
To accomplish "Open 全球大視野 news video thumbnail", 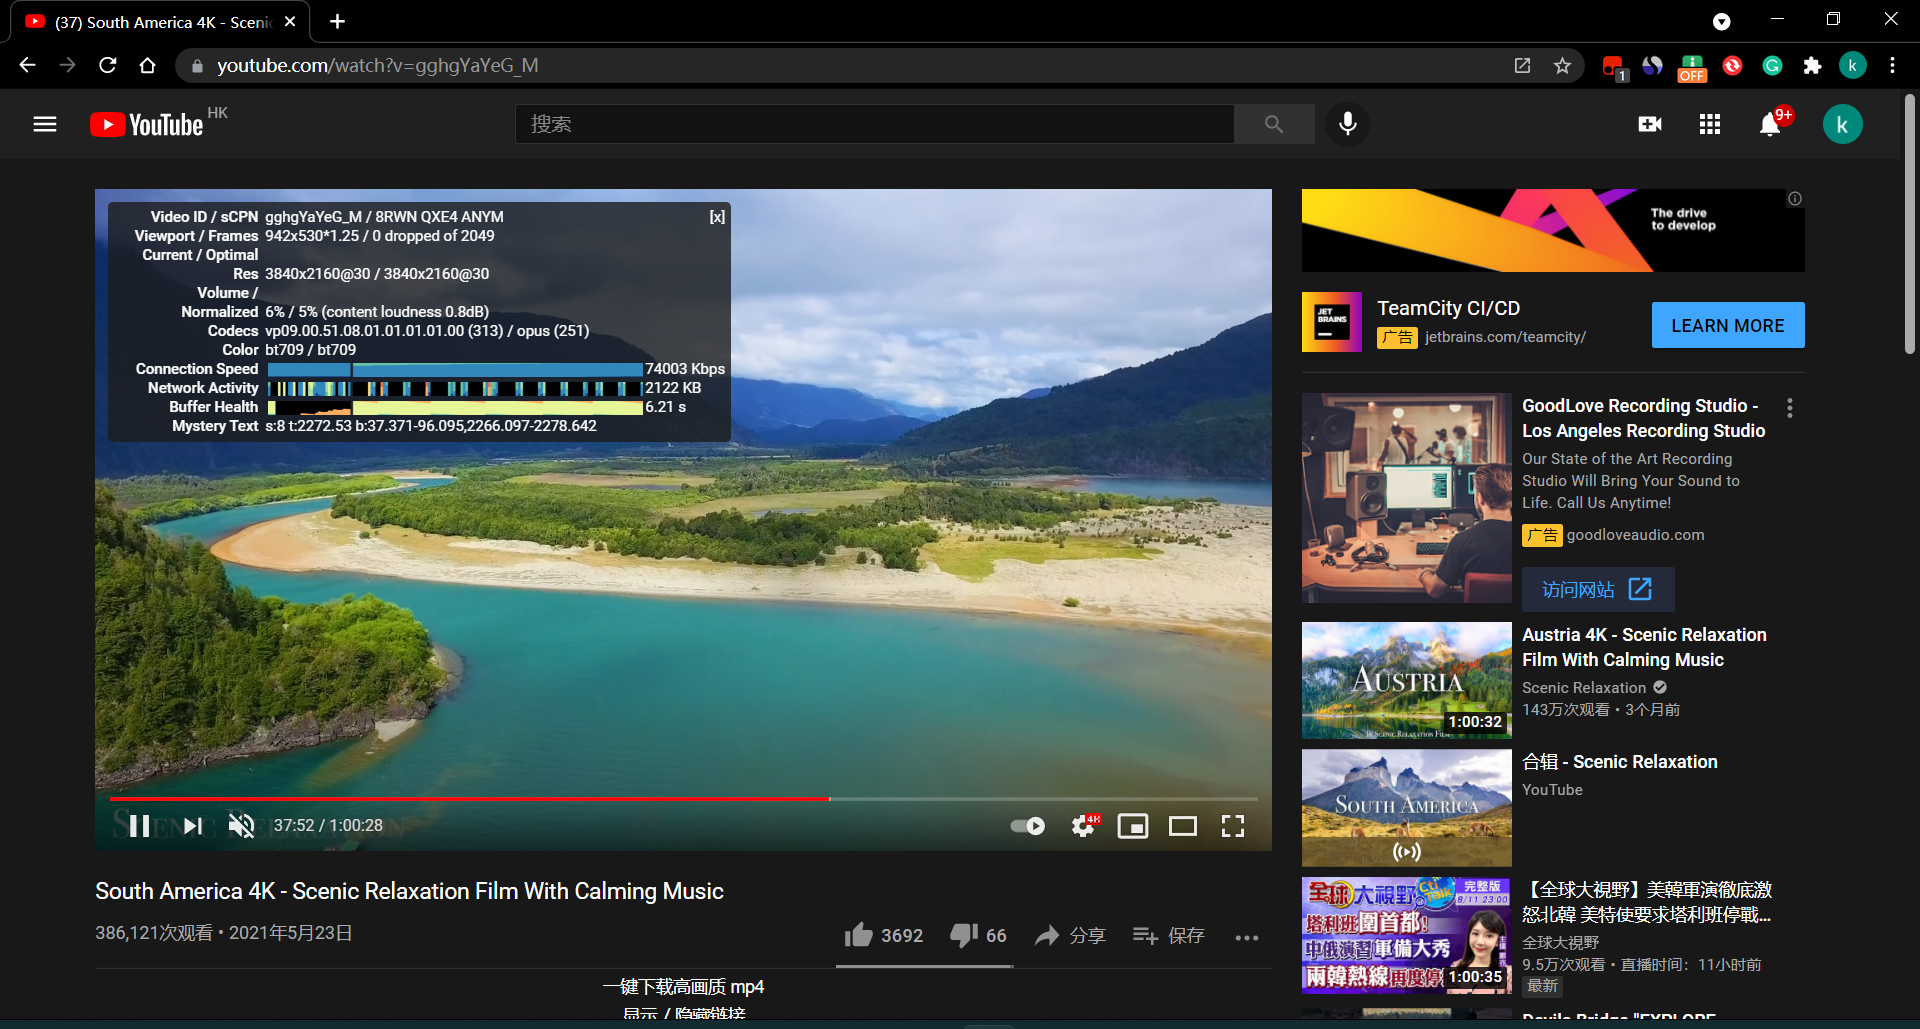I will (1407, 935).
